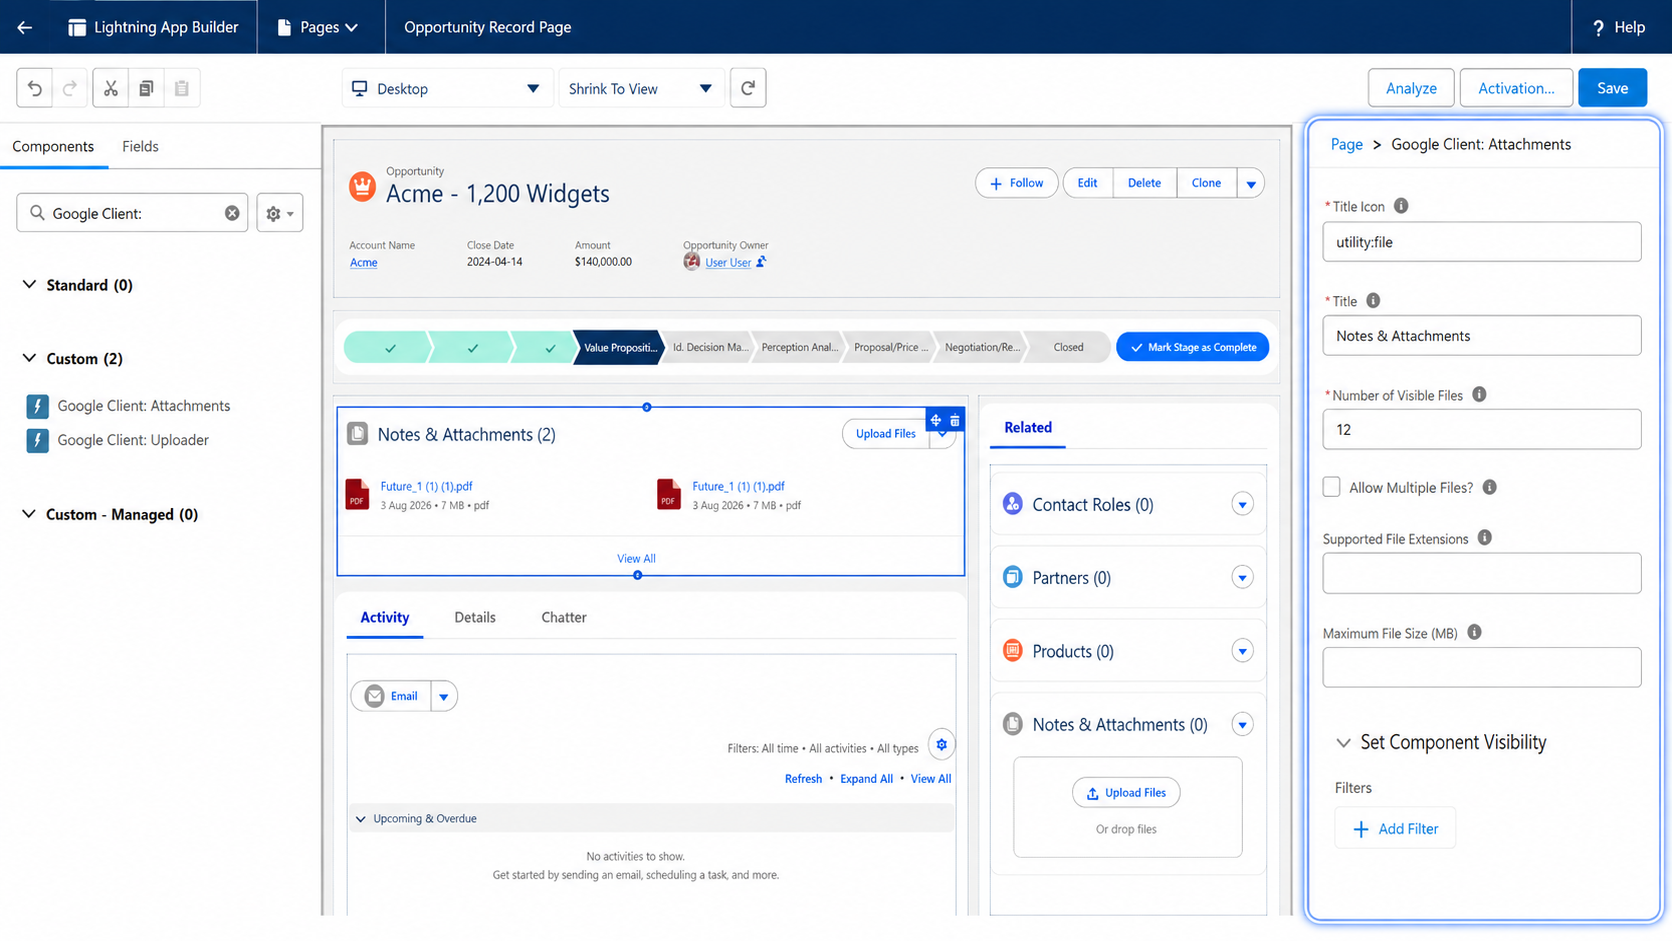Click the first Future_1 PDF file icon
Screen dimensions: 1672x941
pos(357,494)
